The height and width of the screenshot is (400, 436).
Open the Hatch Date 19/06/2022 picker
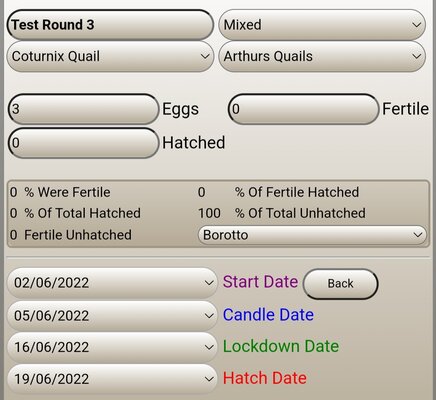(x=112, y=379)
